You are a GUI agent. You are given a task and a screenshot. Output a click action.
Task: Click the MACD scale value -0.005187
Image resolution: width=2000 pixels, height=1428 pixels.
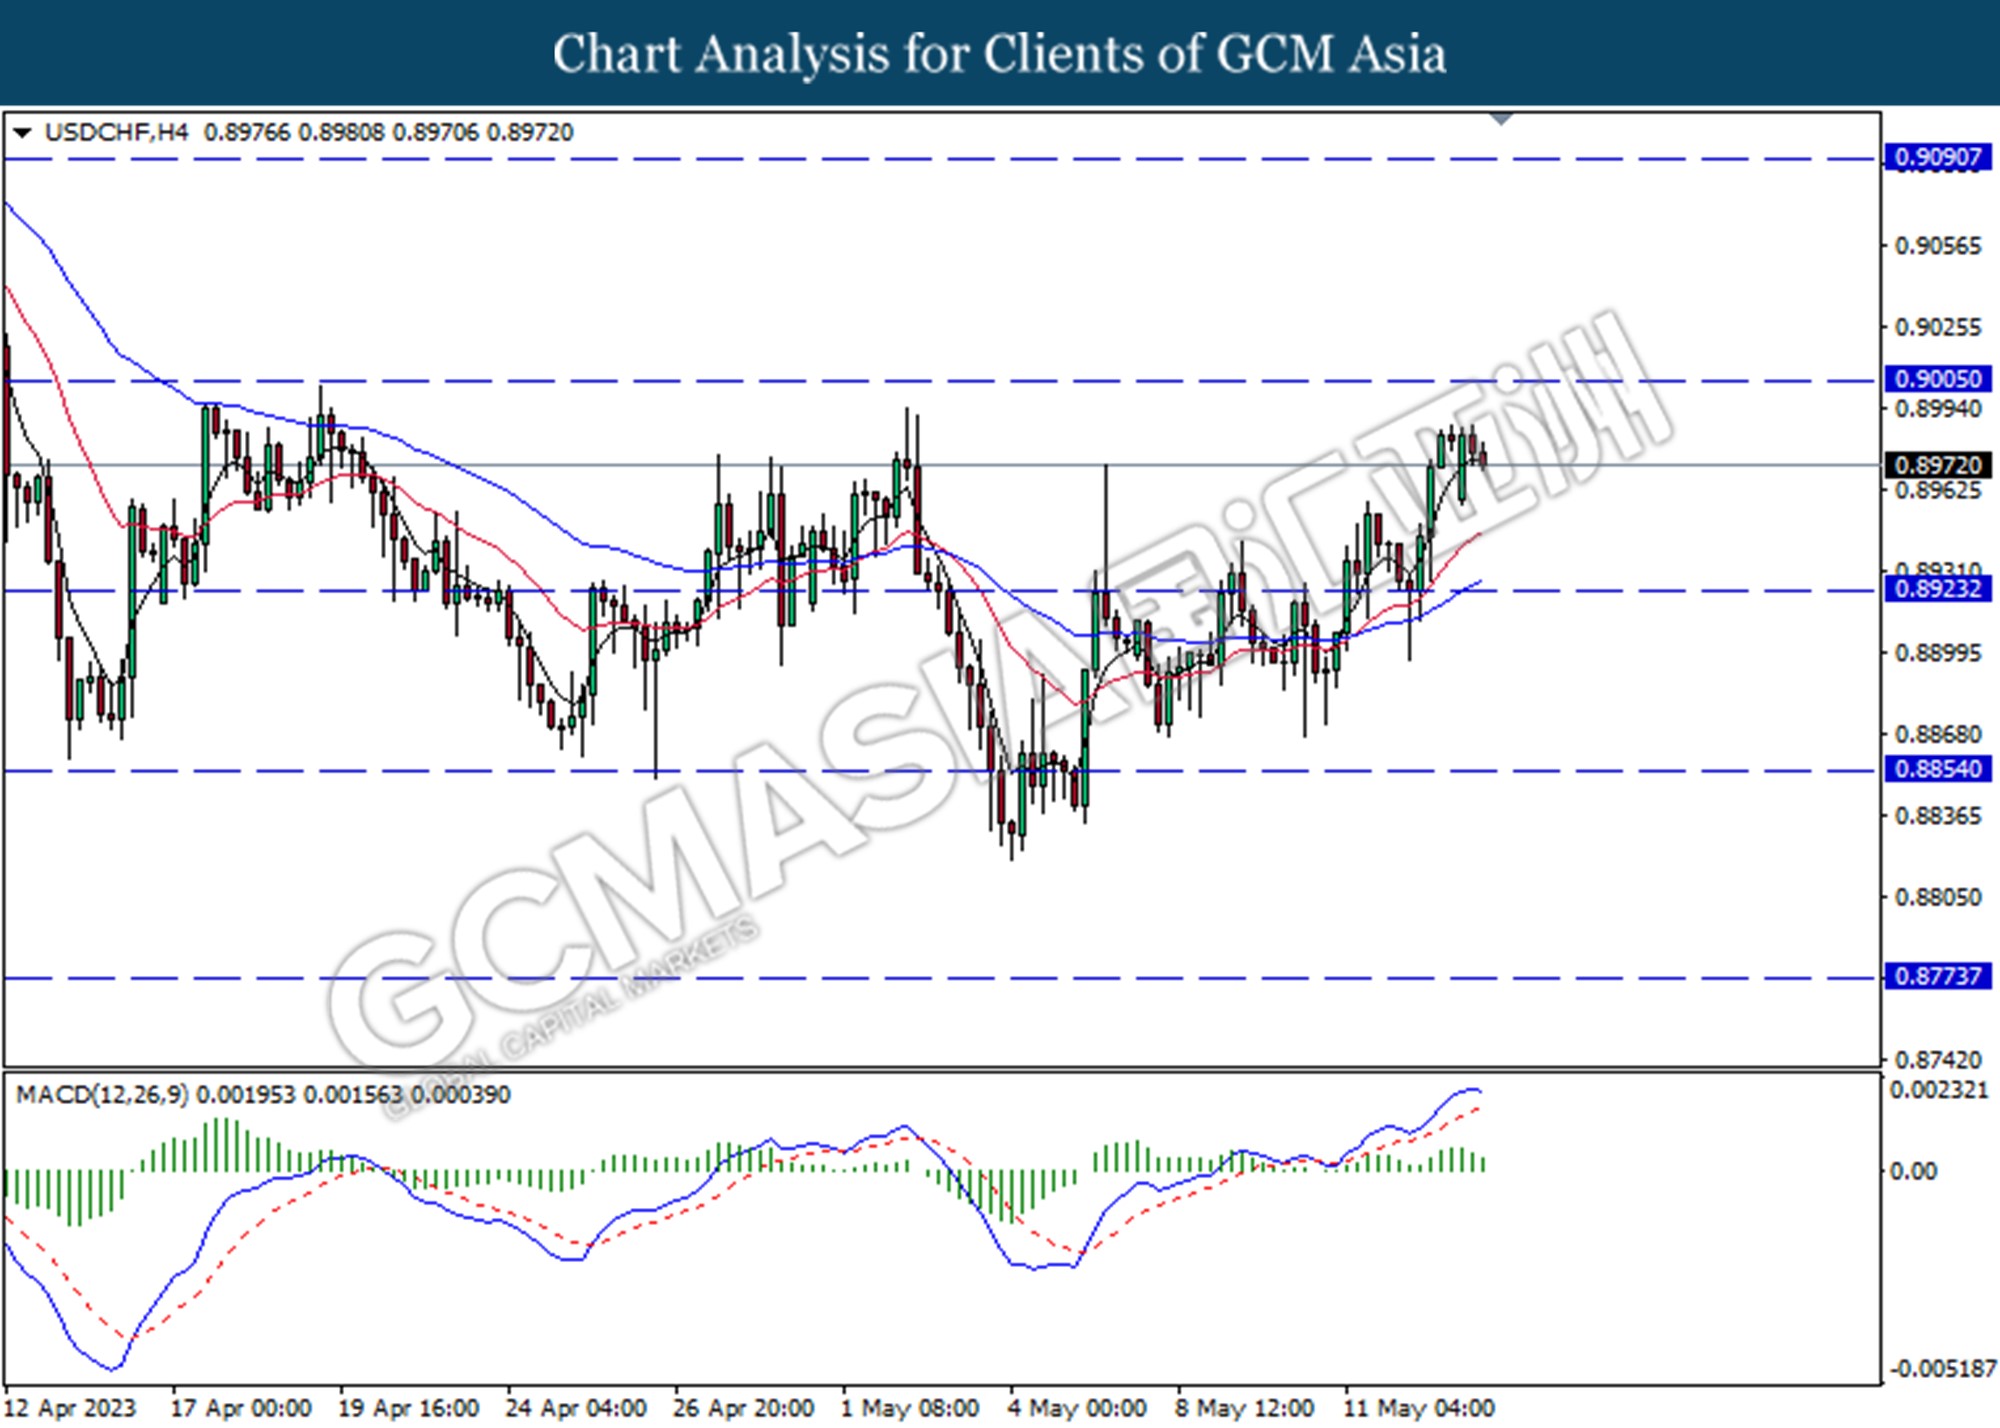click(x=1941, y=1369)
